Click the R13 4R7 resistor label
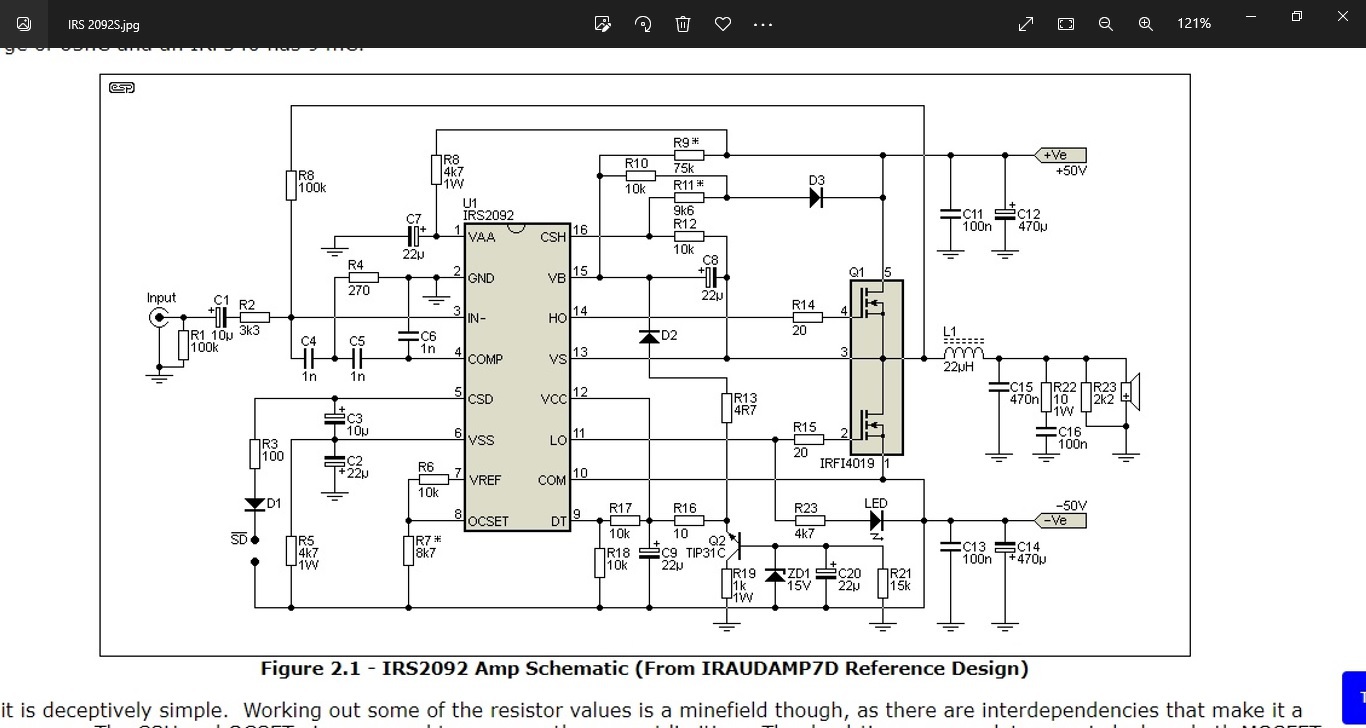The height and width of the screenshot is (728, 1366). pos(745,404)
